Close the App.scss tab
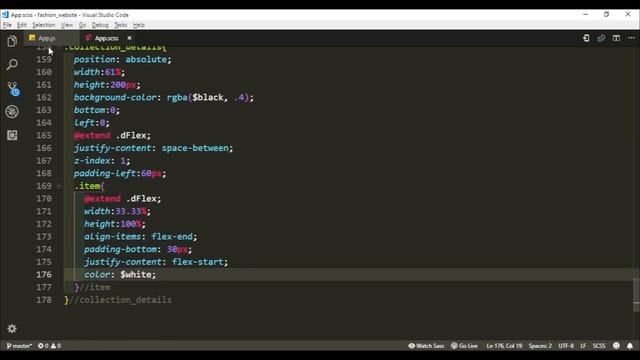This screenshot has height=360, width=640. pyautogui.click(x=129, y=38)
